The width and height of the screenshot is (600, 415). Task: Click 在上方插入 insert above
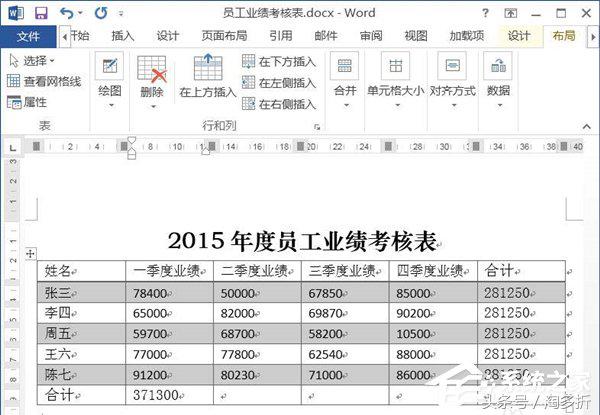tap(207, 76)
